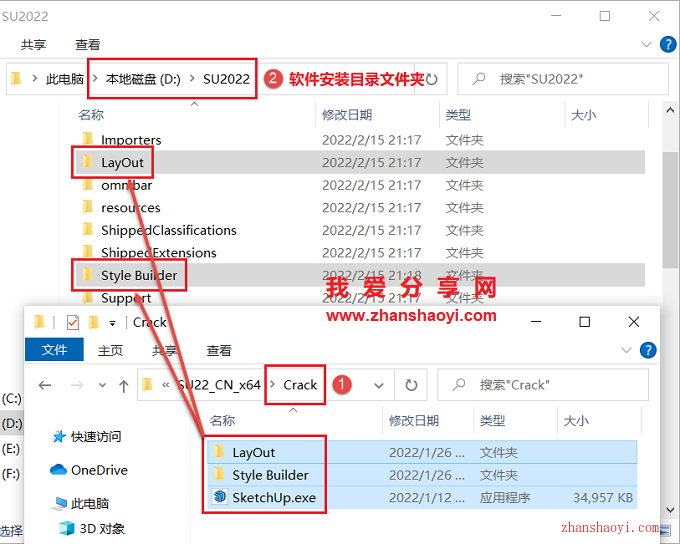
Task: Click the SU2022 window vertical scrollbar thumb
Action: click(x=670, y=210)
